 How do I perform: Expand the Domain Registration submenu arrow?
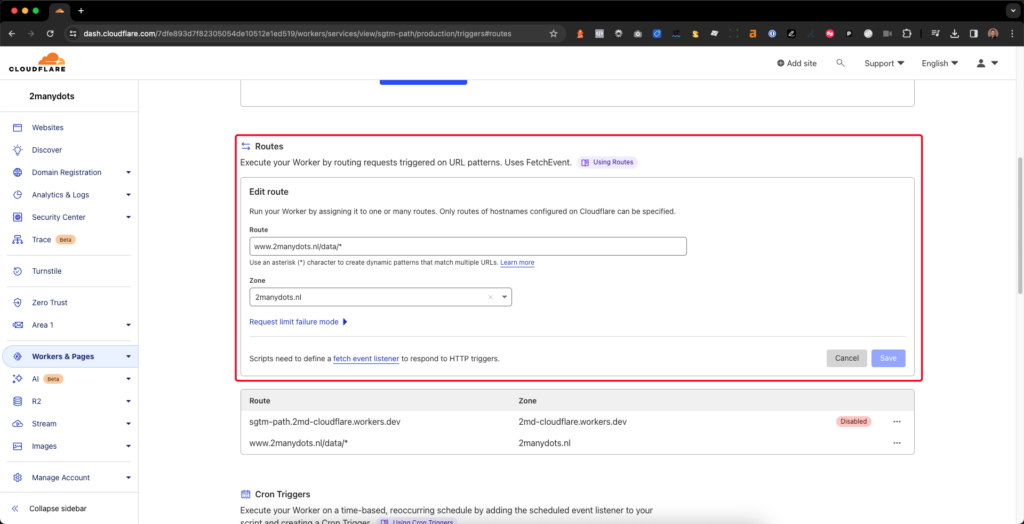128,172
